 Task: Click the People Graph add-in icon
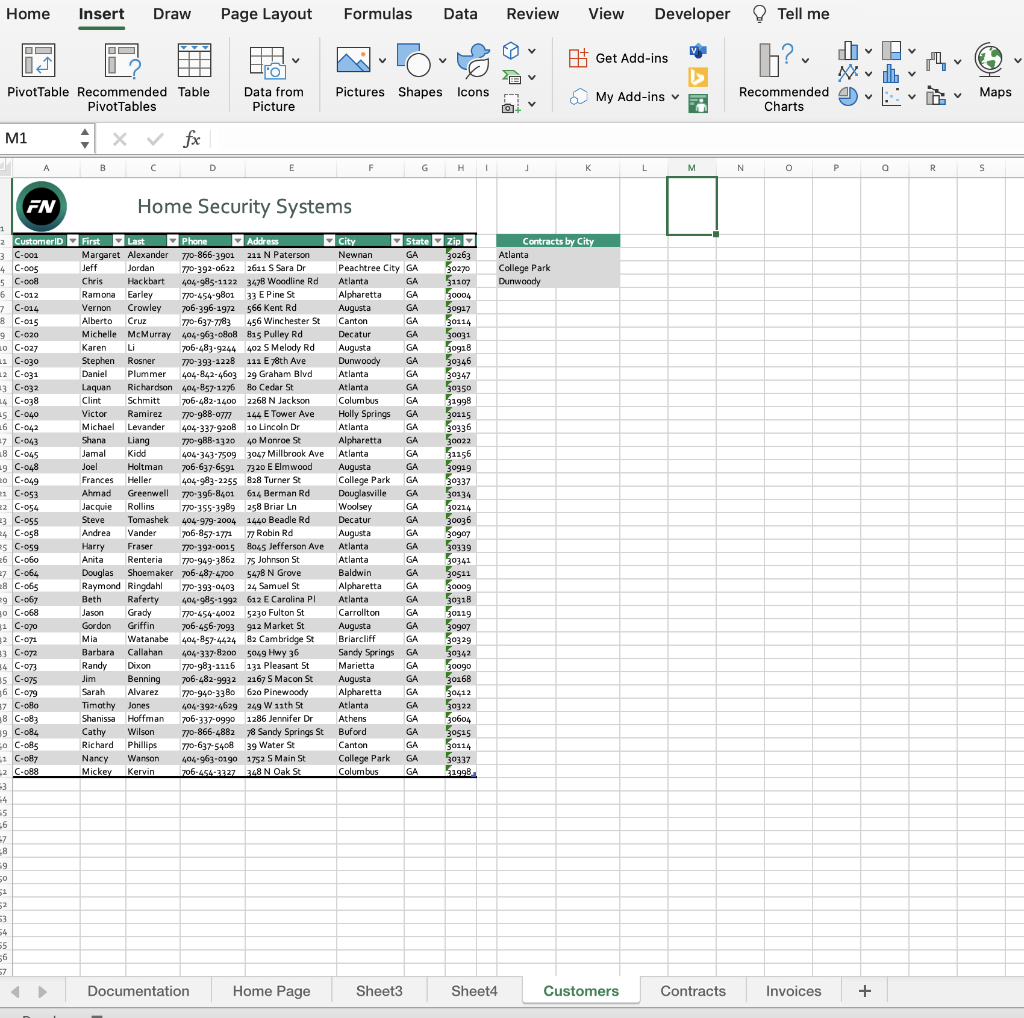pyautogui.click(x=698, y=103)
